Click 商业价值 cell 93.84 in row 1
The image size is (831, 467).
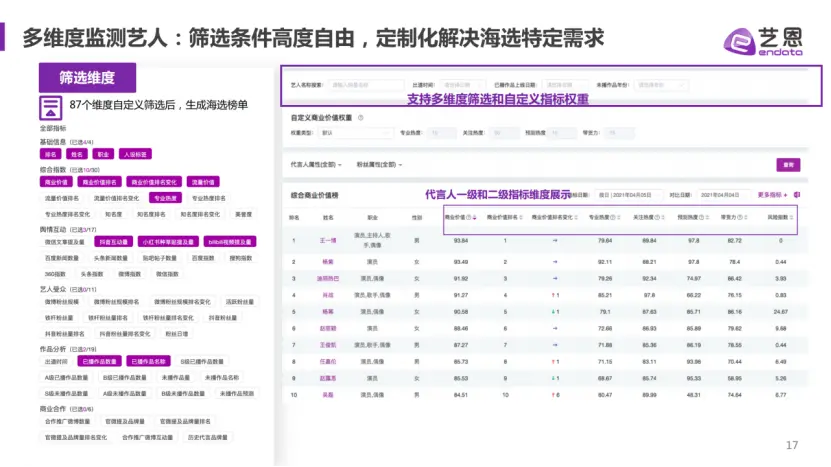click(461, 241)
